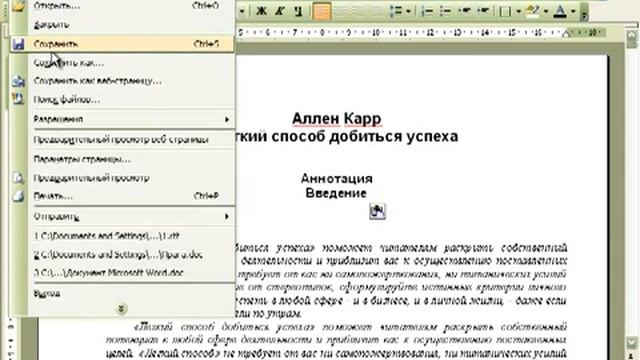Click the file search icon in menu
640x360 pixels.
pyautogui.click(x=18, y=99)
